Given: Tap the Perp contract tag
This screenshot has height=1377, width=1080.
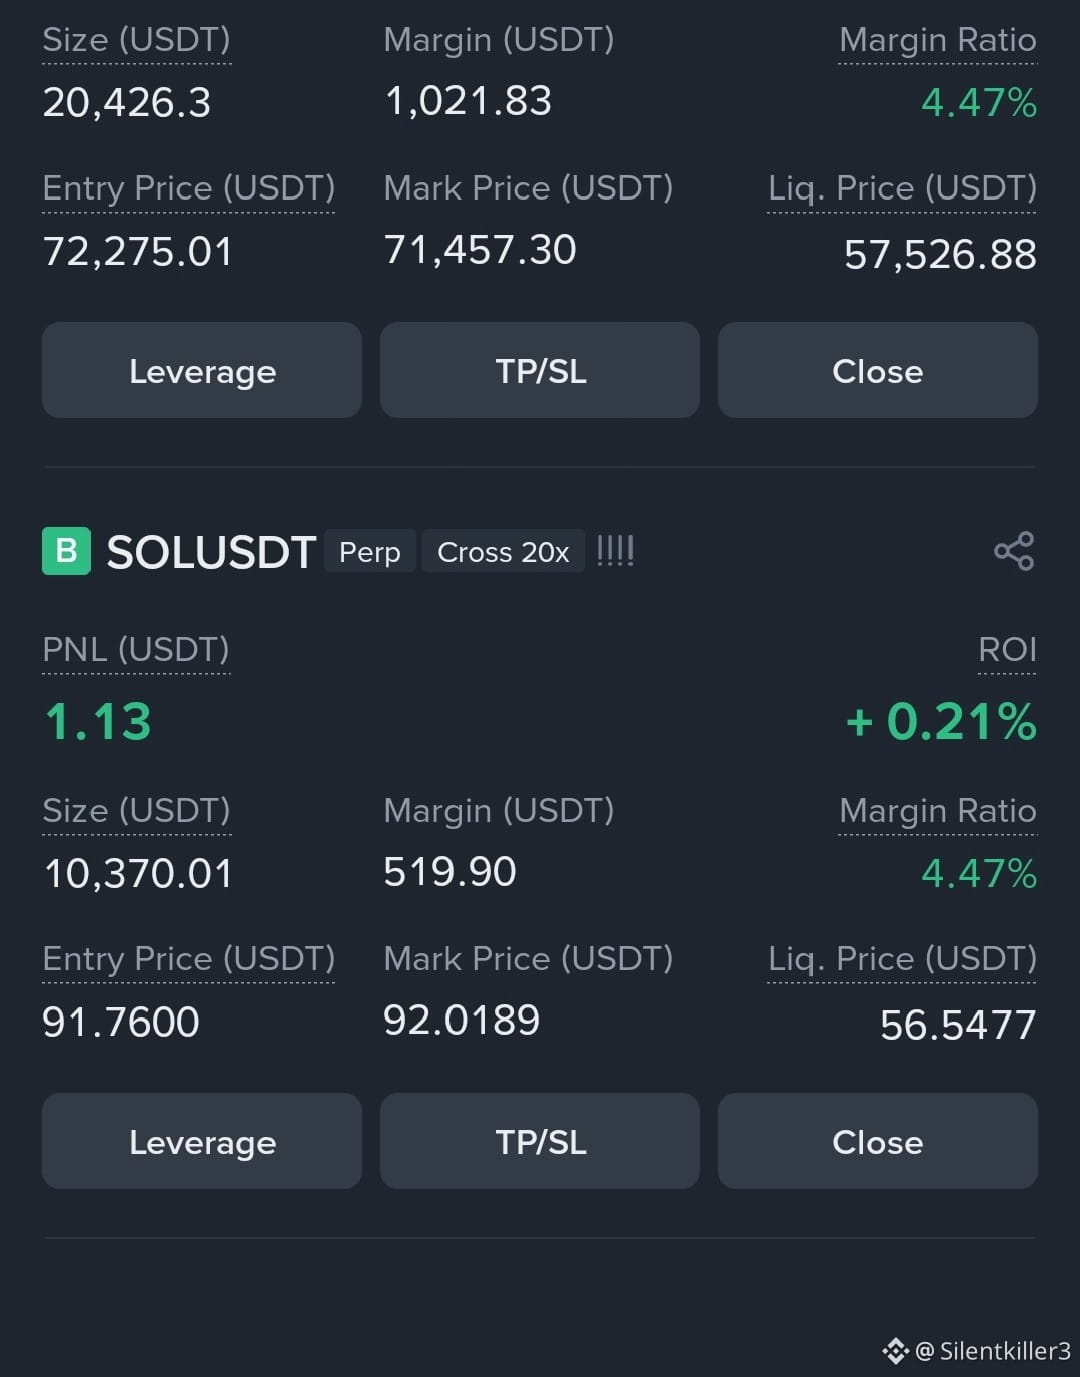Looking at the screenshot, I should [370, 552].
